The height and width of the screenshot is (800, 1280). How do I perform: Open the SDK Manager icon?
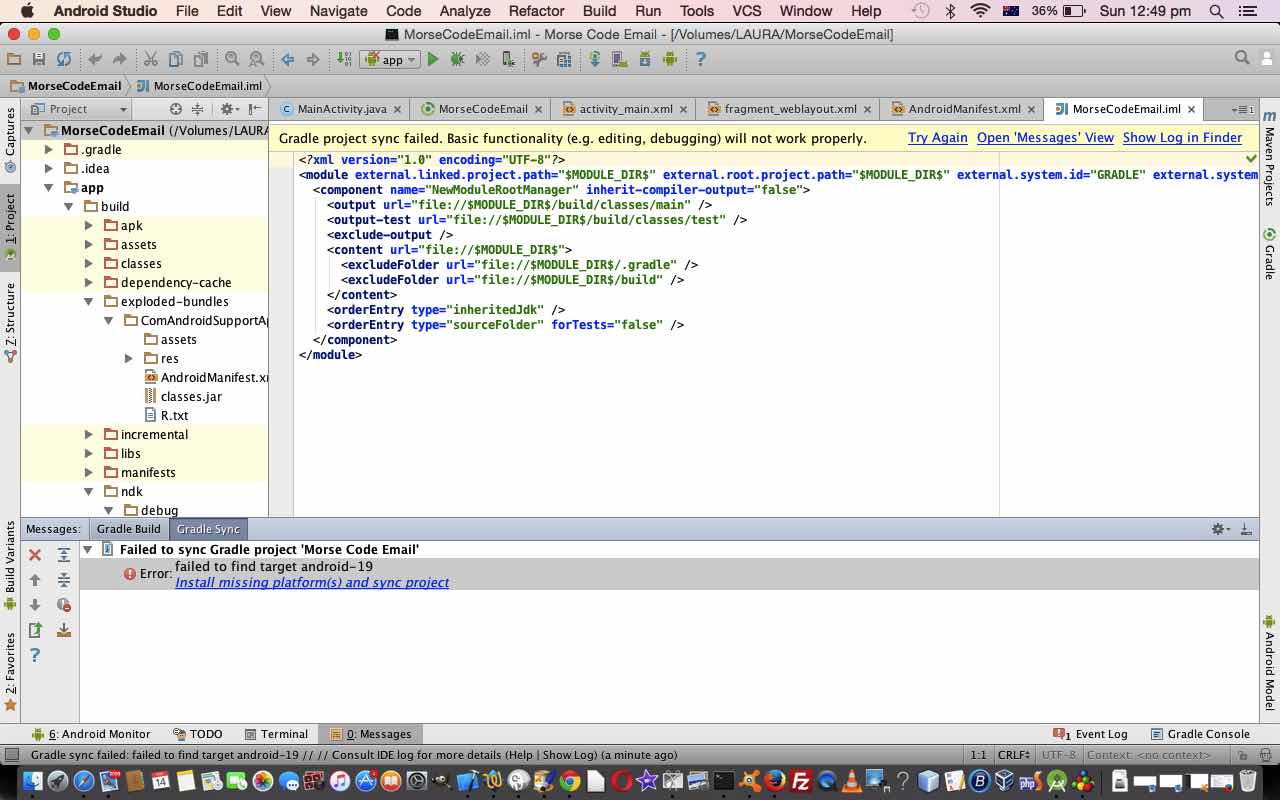[x=644, y=60]
